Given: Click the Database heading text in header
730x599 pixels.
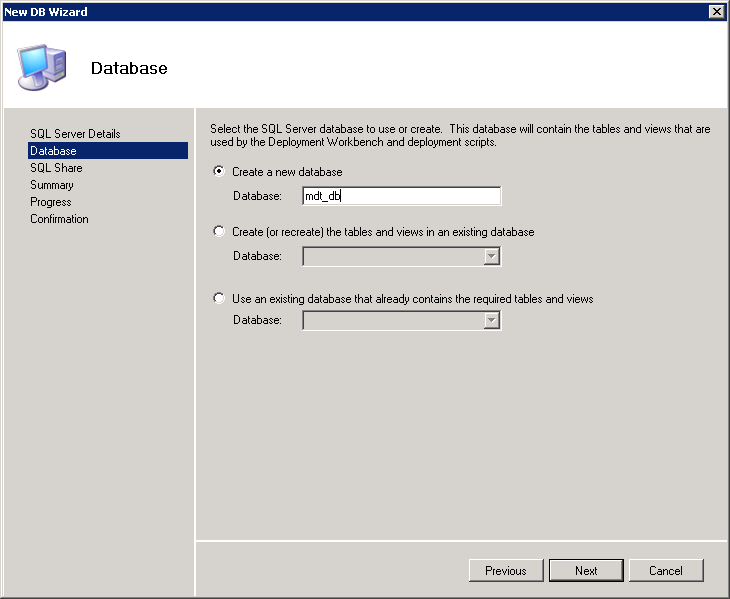Looking at the screenshot, I should (129, 69).
